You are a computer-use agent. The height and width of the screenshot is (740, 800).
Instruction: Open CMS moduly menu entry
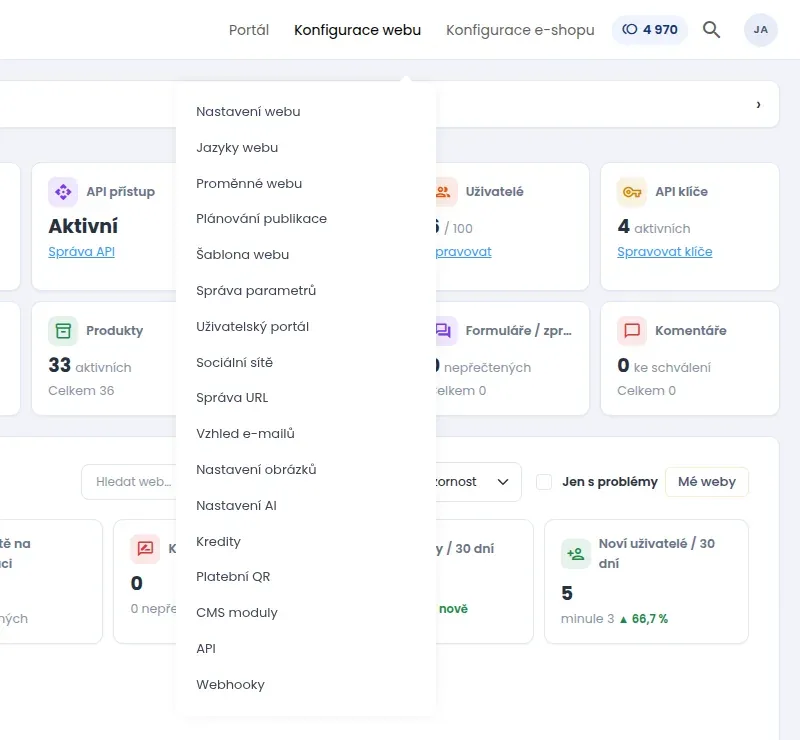click(x=237, y=612)
